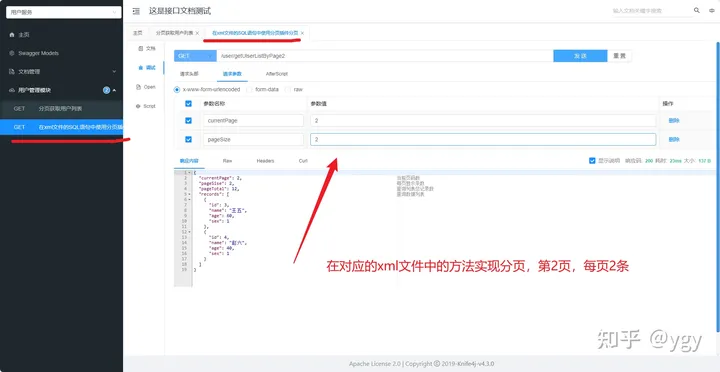
Task: Click the 137 B size value
Action: (704, 161)
